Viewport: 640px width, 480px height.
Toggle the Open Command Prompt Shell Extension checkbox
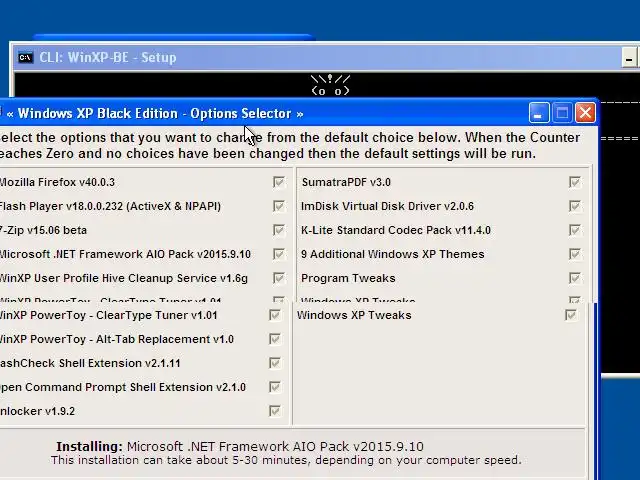click(x=275, y=387)
